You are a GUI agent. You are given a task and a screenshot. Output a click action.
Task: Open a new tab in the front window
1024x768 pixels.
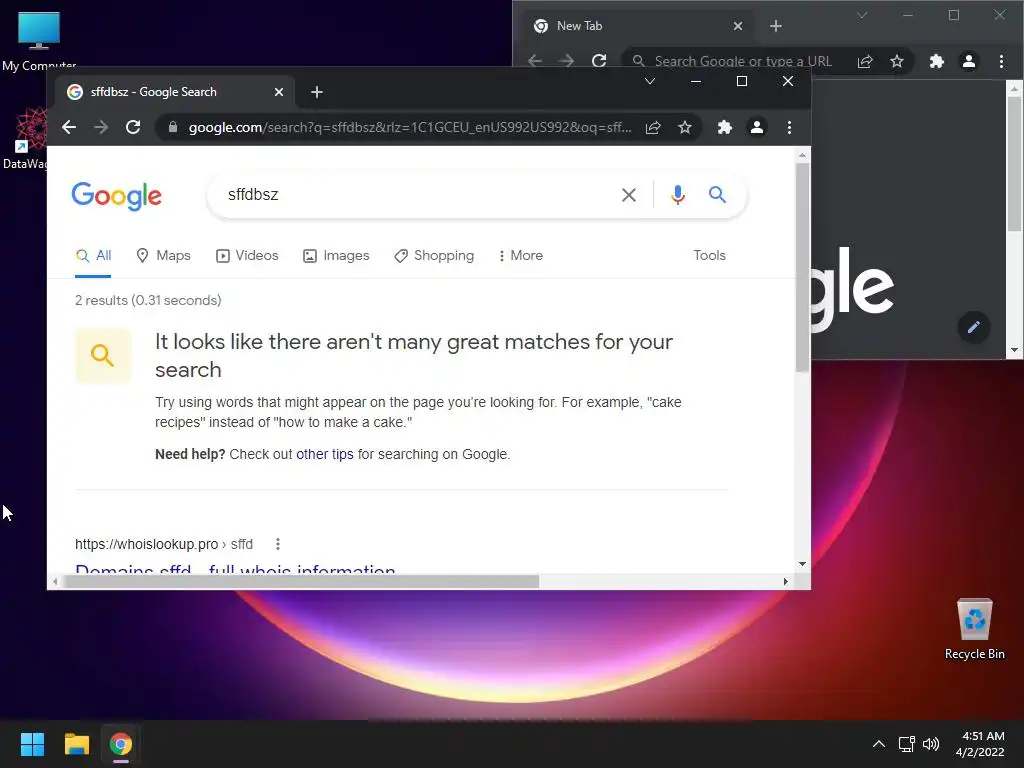click(317, 92)
